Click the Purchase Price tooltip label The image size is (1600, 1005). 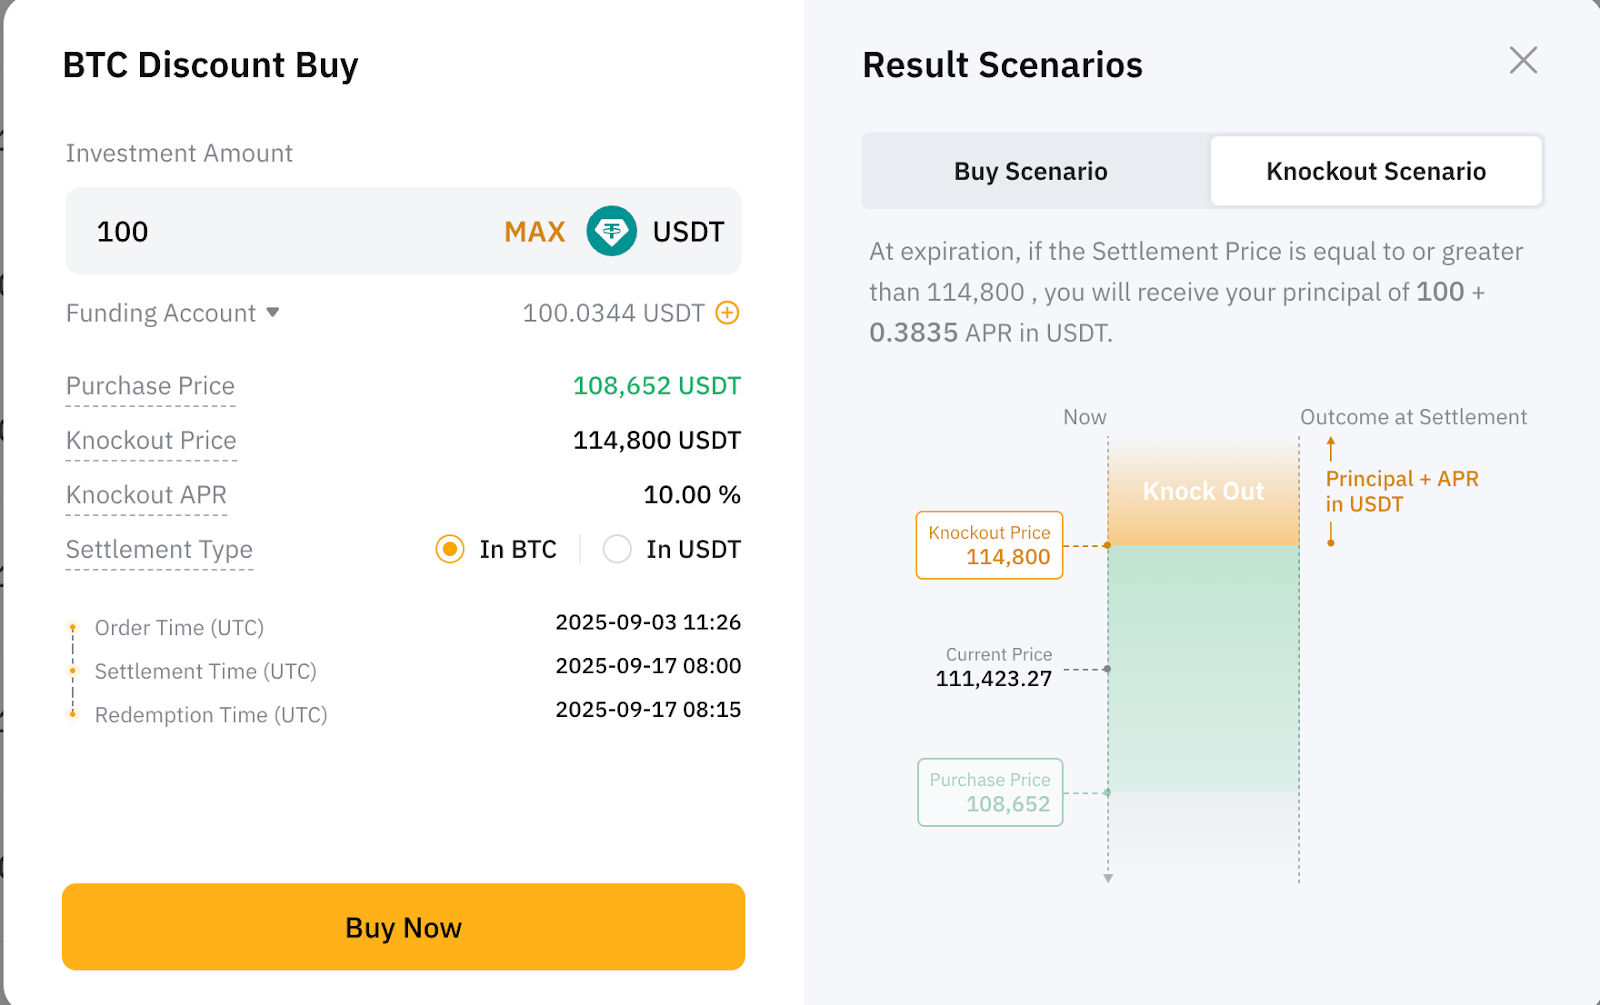point(150,386)
